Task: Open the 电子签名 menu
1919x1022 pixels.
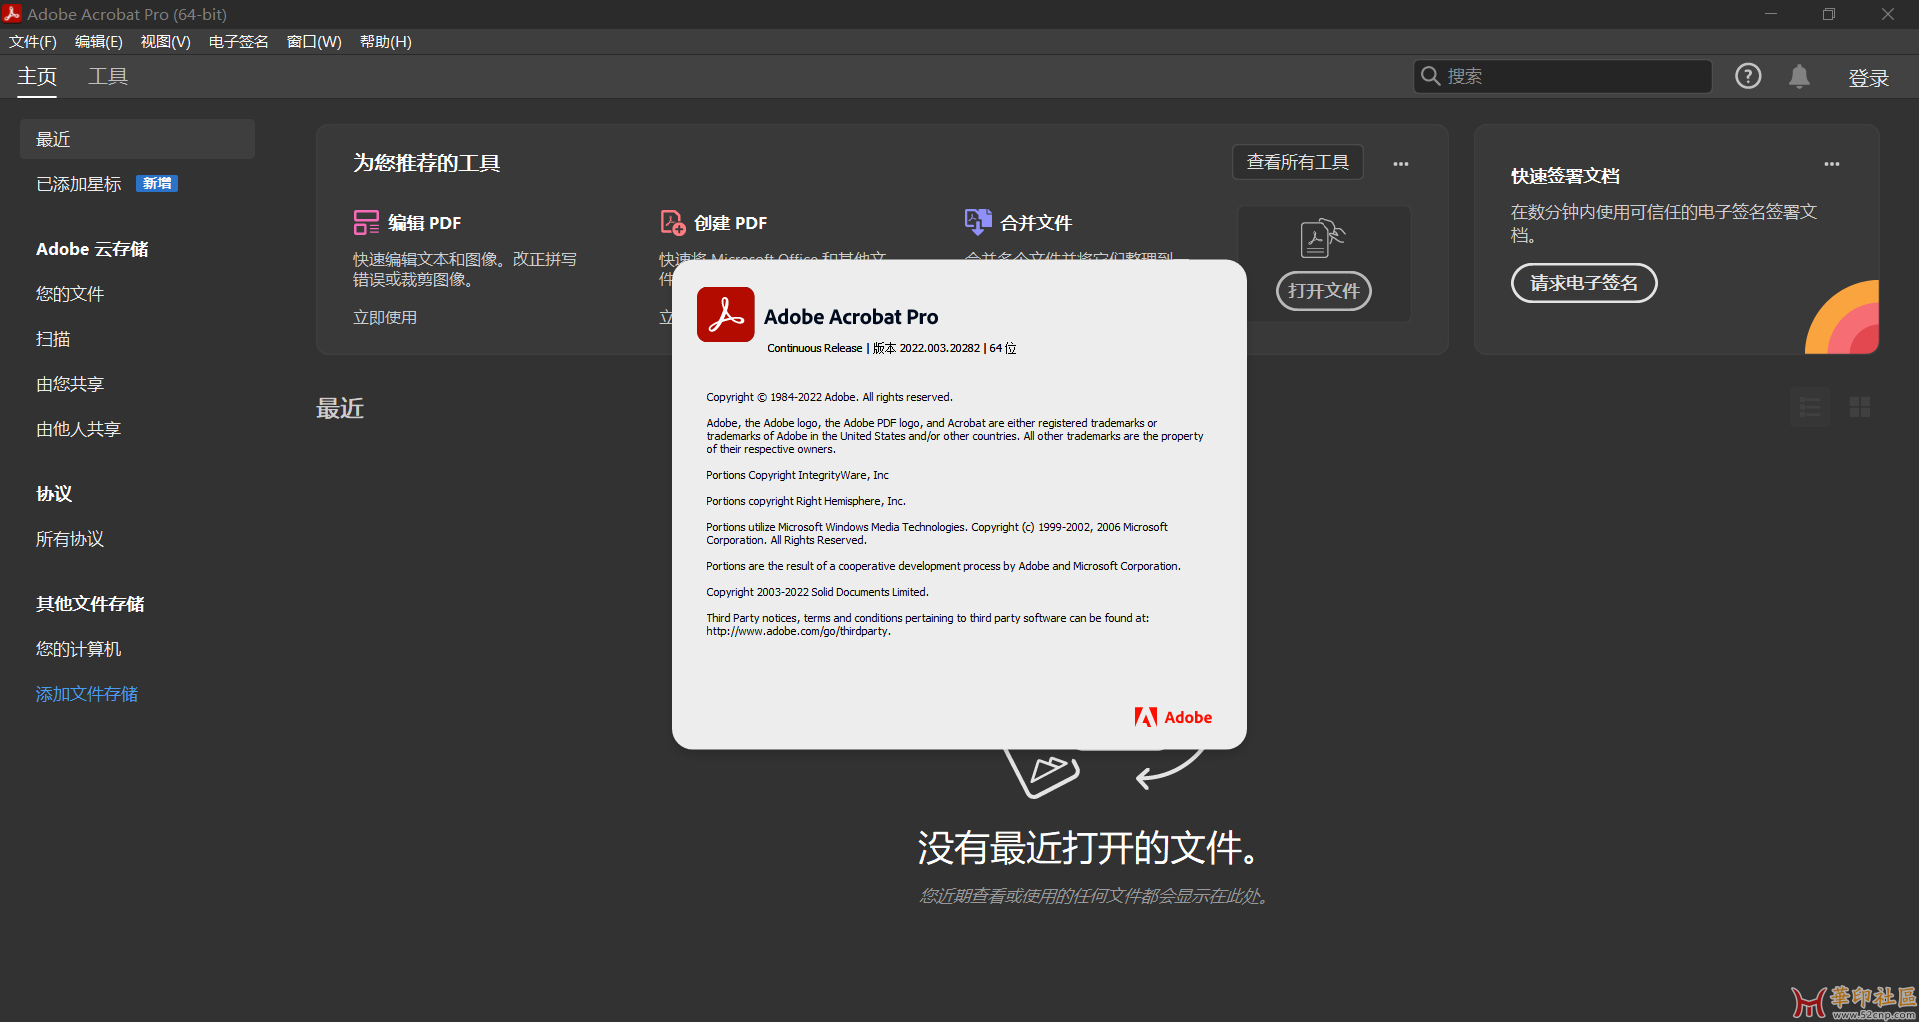Action: pos(238,41)
